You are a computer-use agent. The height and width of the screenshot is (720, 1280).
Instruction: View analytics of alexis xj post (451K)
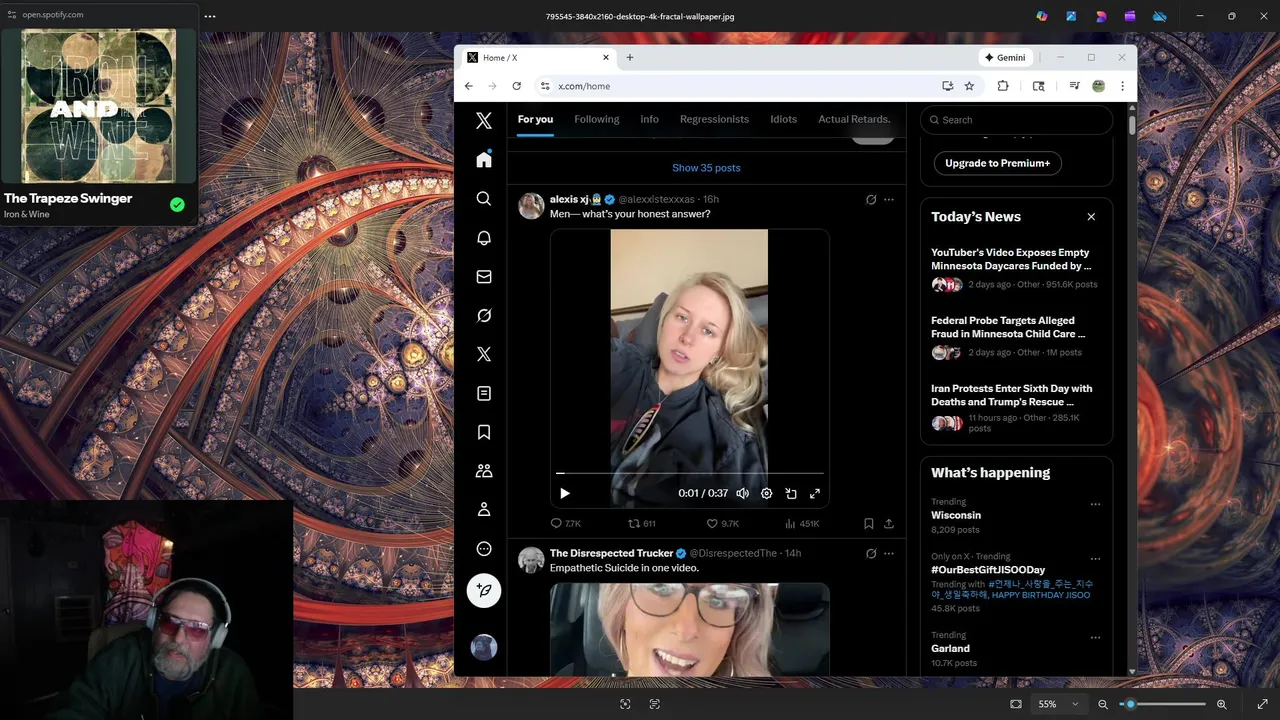802,523
